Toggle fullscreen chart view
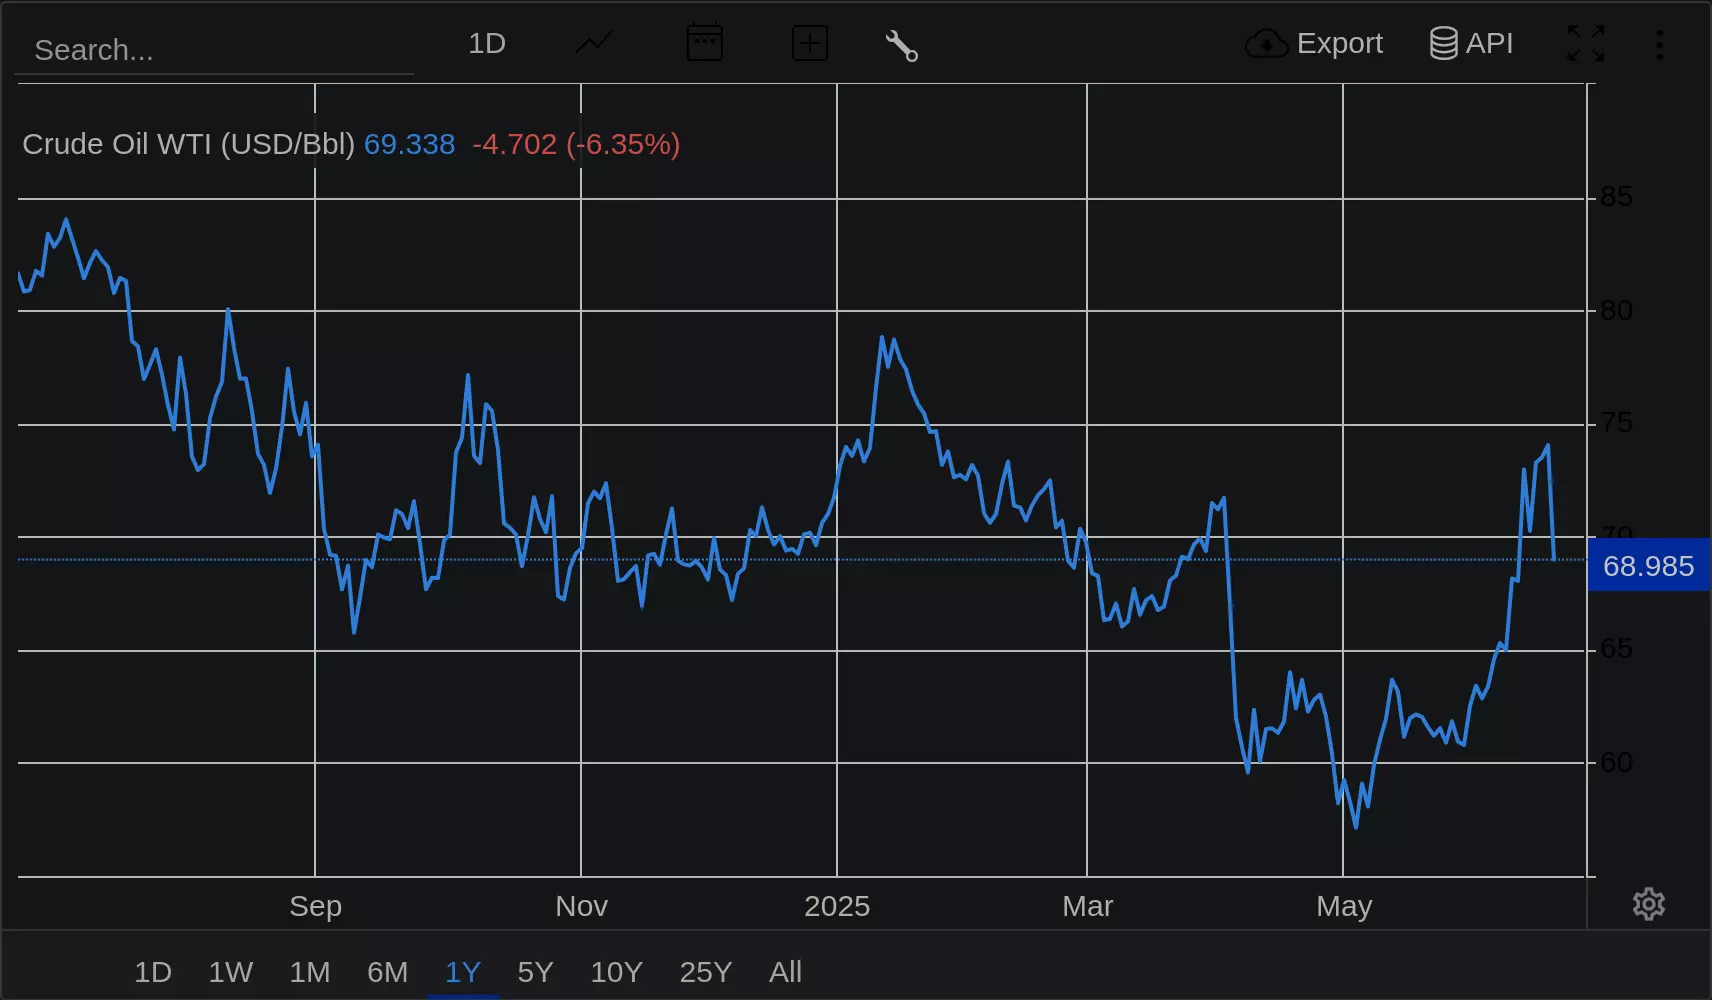 [1585, 43]
